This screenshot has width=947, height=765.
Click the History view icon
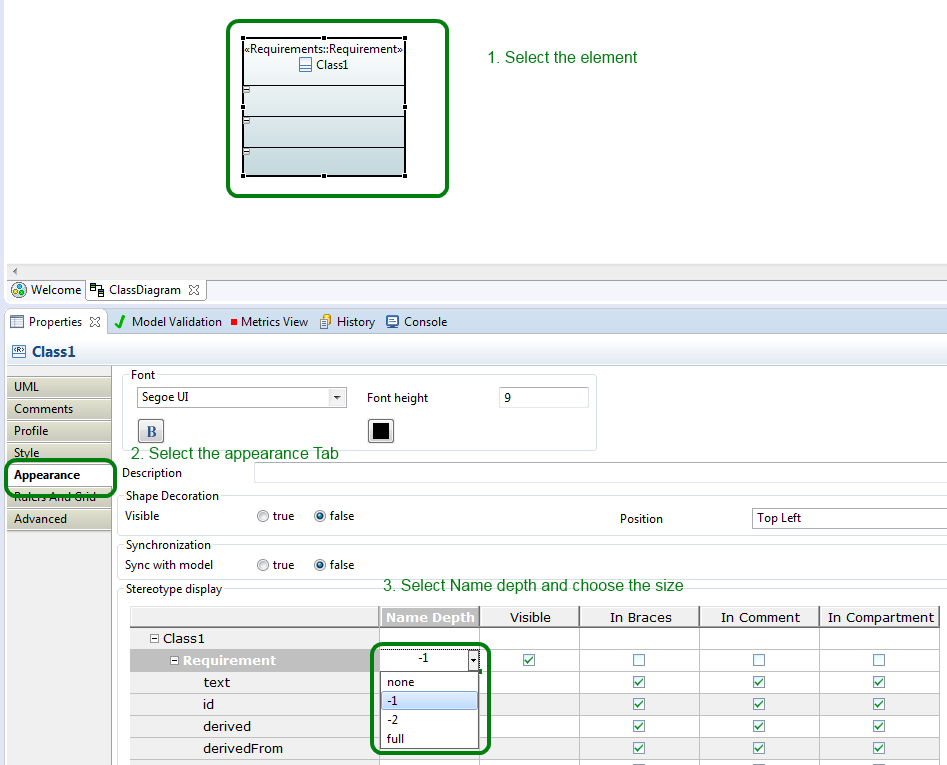[325, 322]
